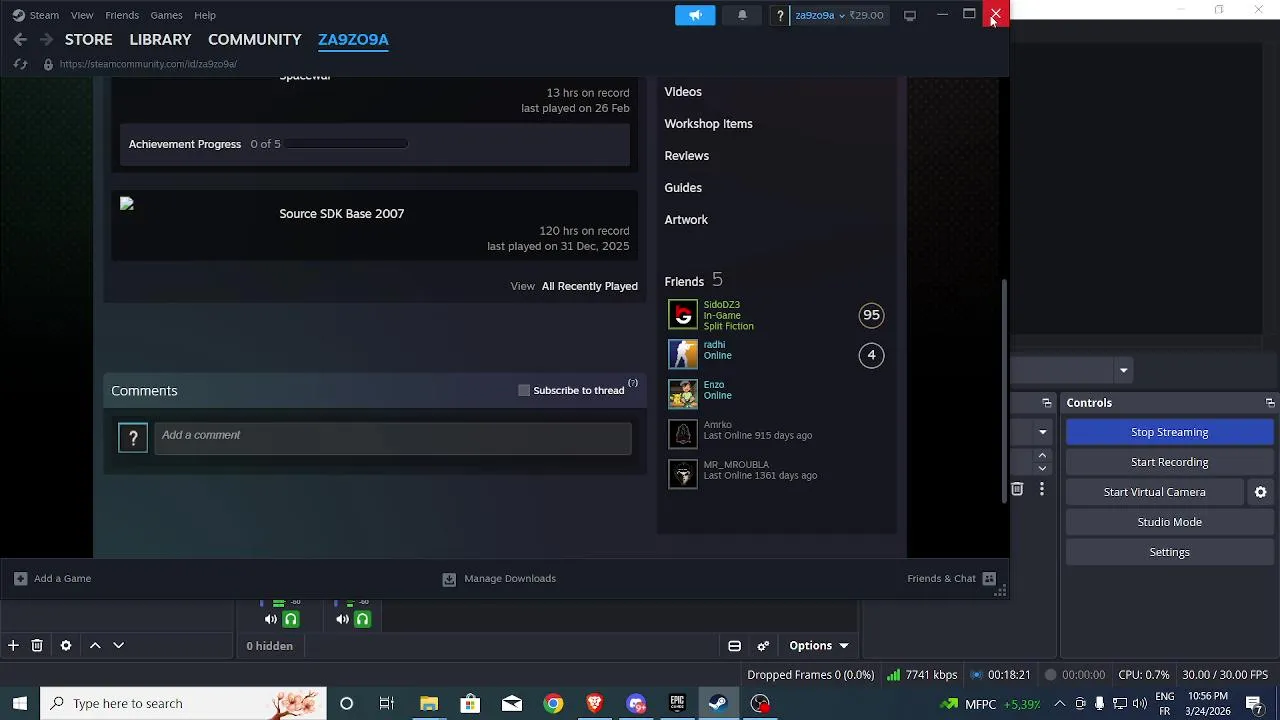Toggle OBS Studio Mode
The width and height of the screenshot is (1280, 720).
(1169, 522)
